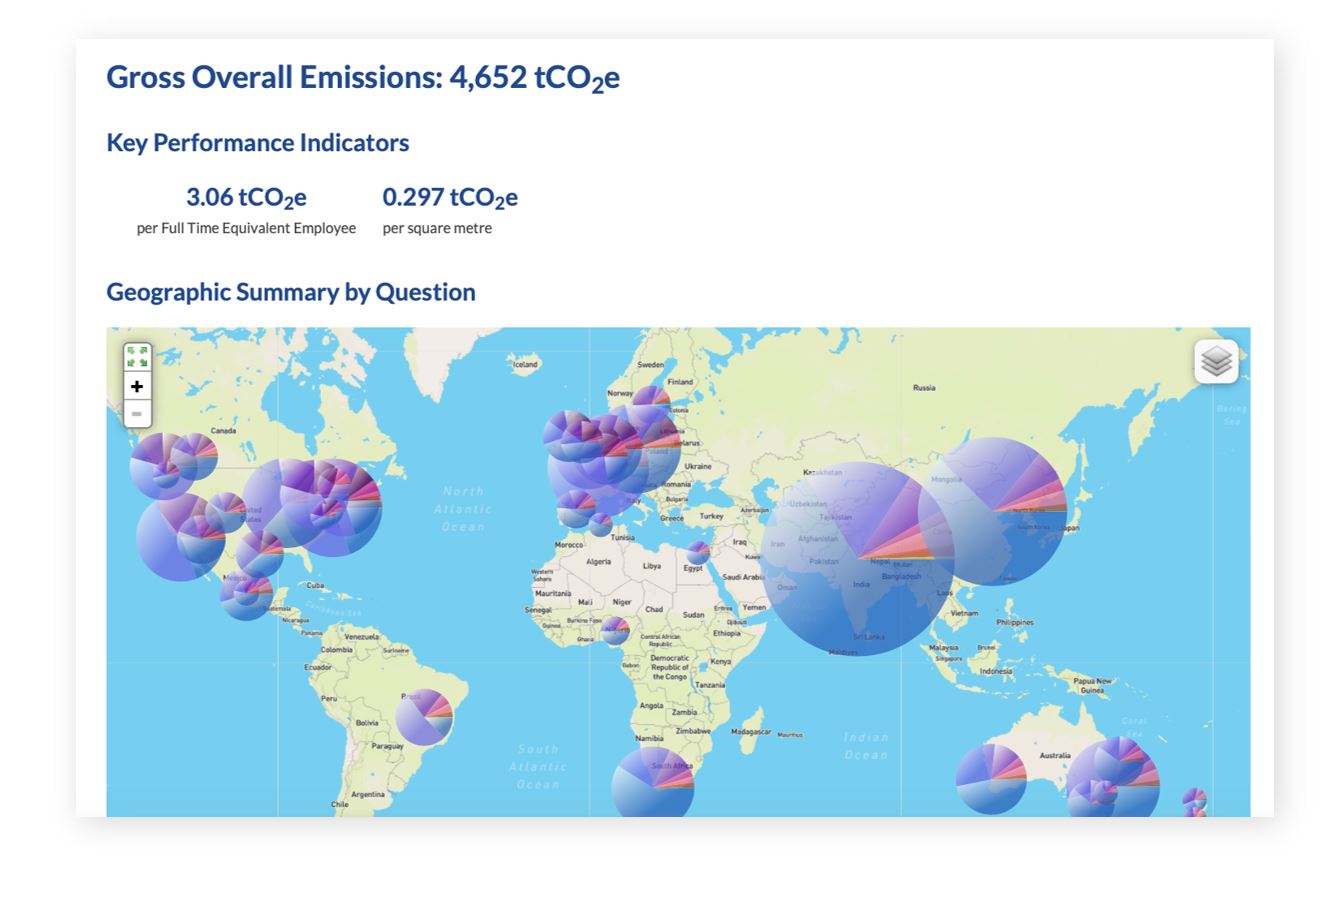Open the map layers control
The height and width of the screenshot is (909, 1326).
click(1216, 361)
